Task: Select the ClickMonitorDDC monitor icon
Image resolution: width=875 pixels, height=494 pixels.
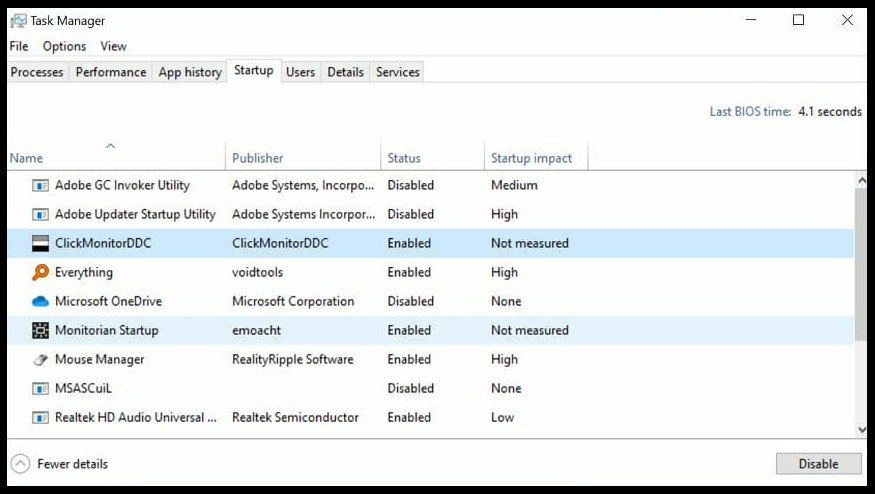Action: 40,243
